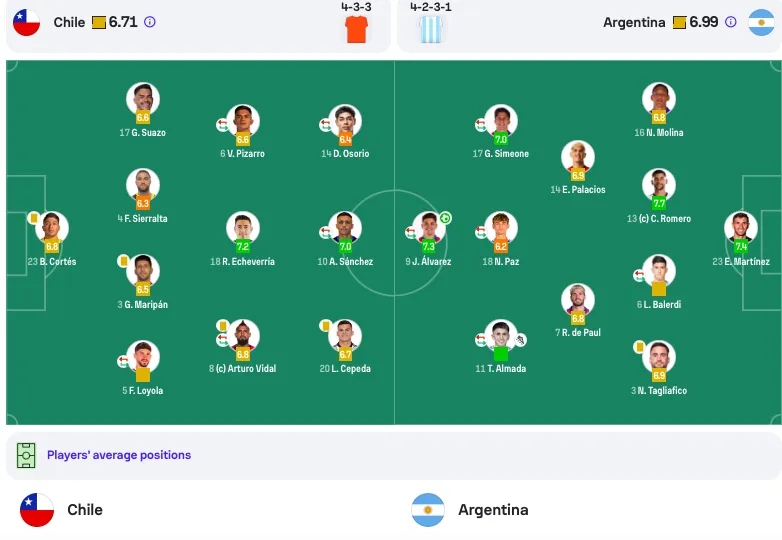782x540 pixels.
Task: Click N. Tagliafico player avatar
Action: click(x=659, y=357)
